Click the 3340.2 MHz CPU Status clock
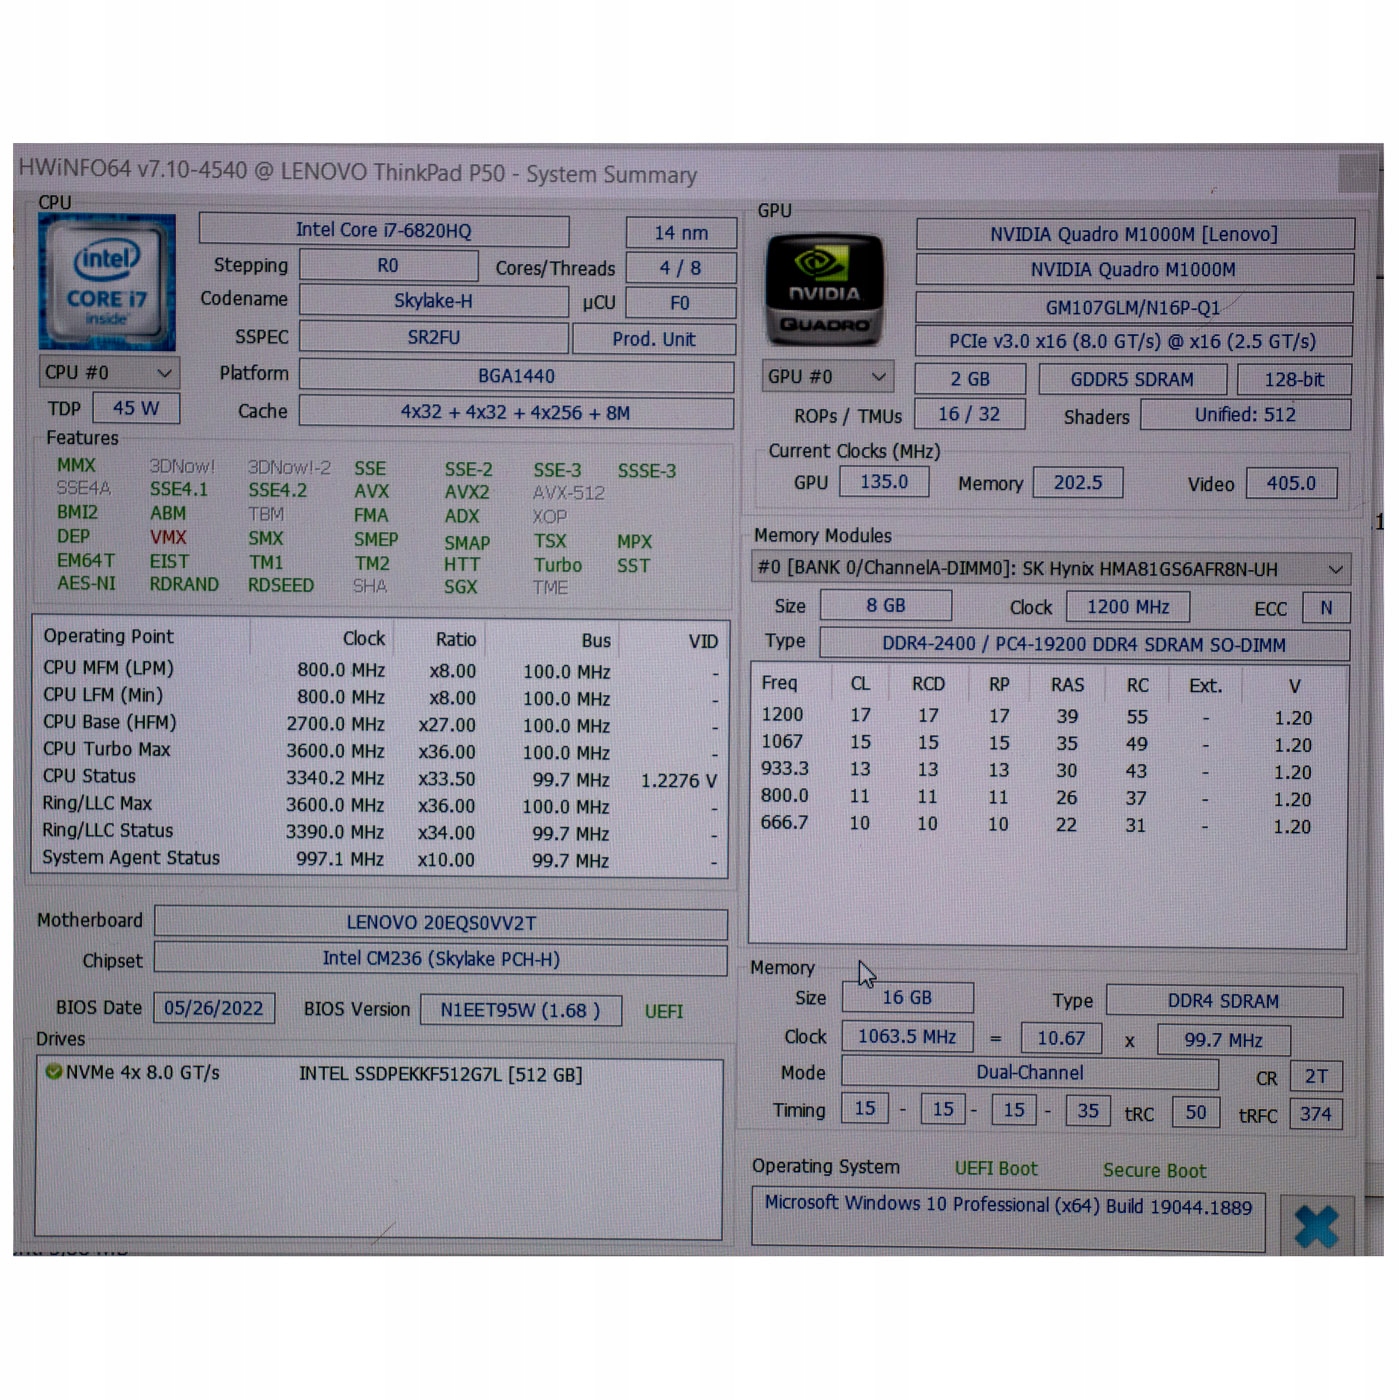 pyautogui.click(x=335, y=778)
